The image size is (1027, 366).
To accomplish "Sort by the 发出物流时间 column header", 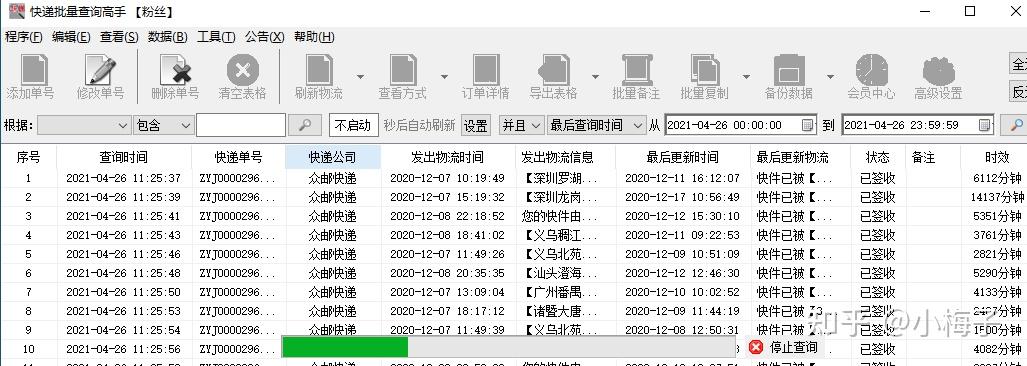I will pyautogui.click(x=447, y=157).
